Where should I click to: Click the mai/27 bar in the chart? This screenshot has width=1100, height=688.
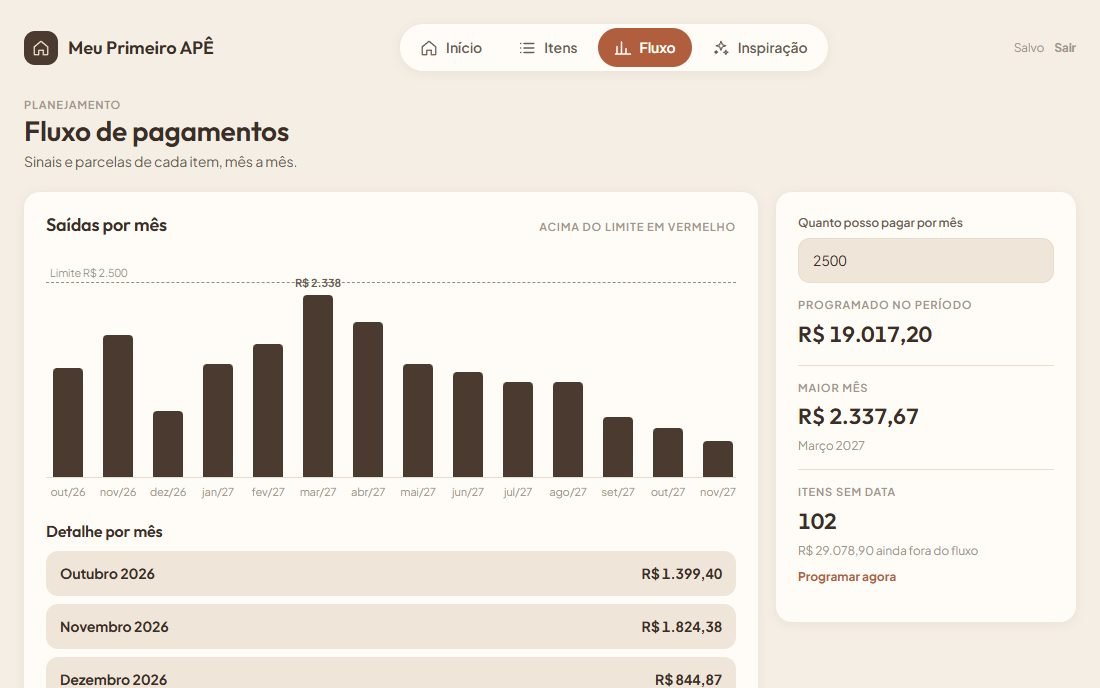click(418, 421)
